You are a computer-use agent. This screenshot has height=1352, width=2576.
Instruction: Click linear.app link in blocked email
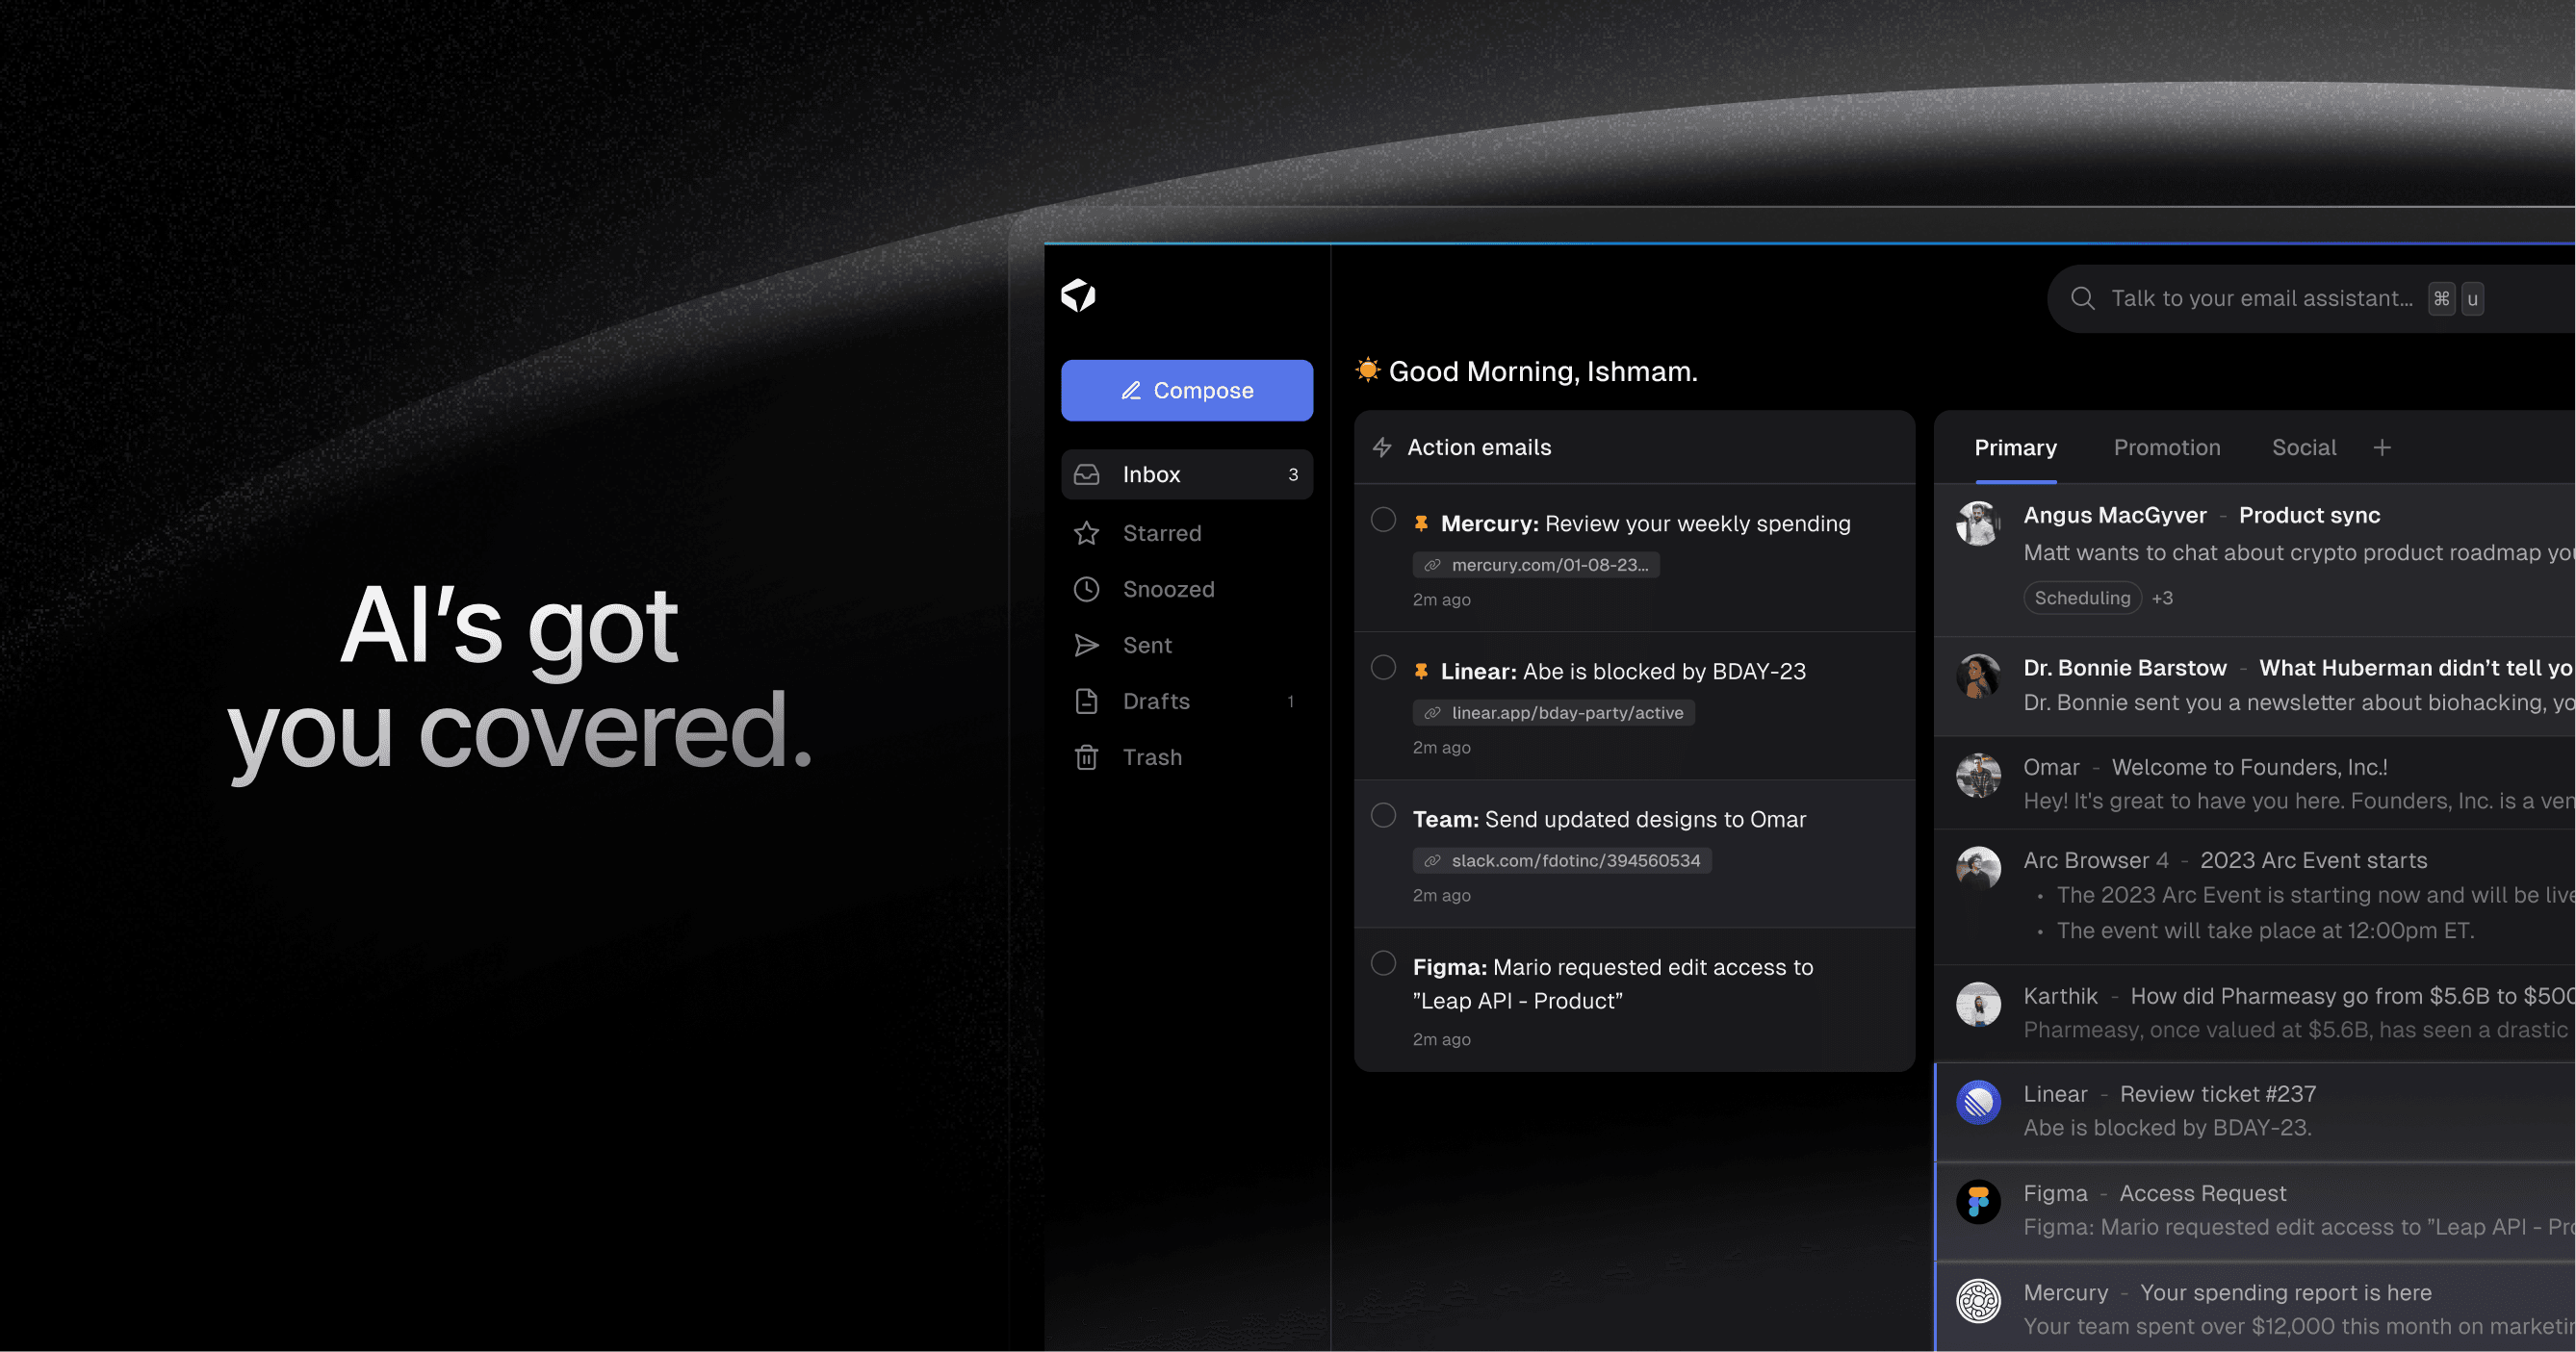tap(1552, 710)
